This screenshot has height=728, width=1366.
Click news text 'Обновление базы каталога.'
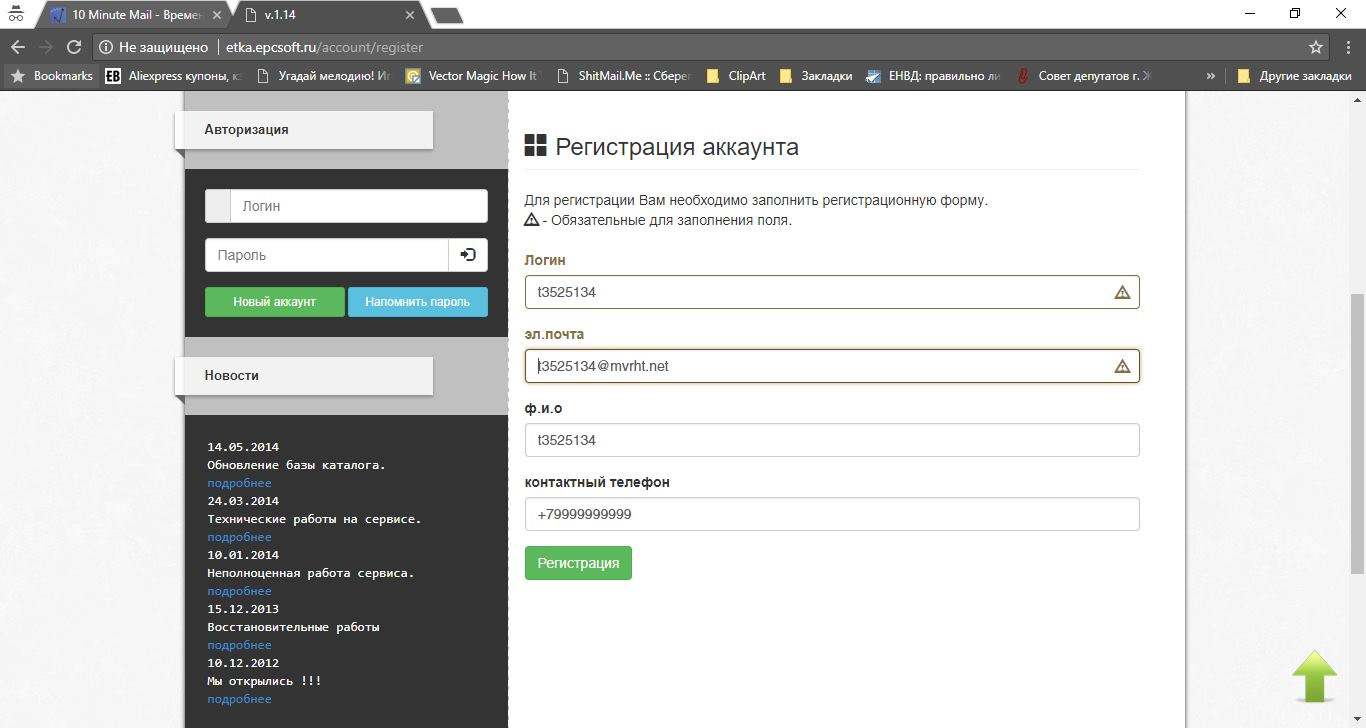click(296, 465)
